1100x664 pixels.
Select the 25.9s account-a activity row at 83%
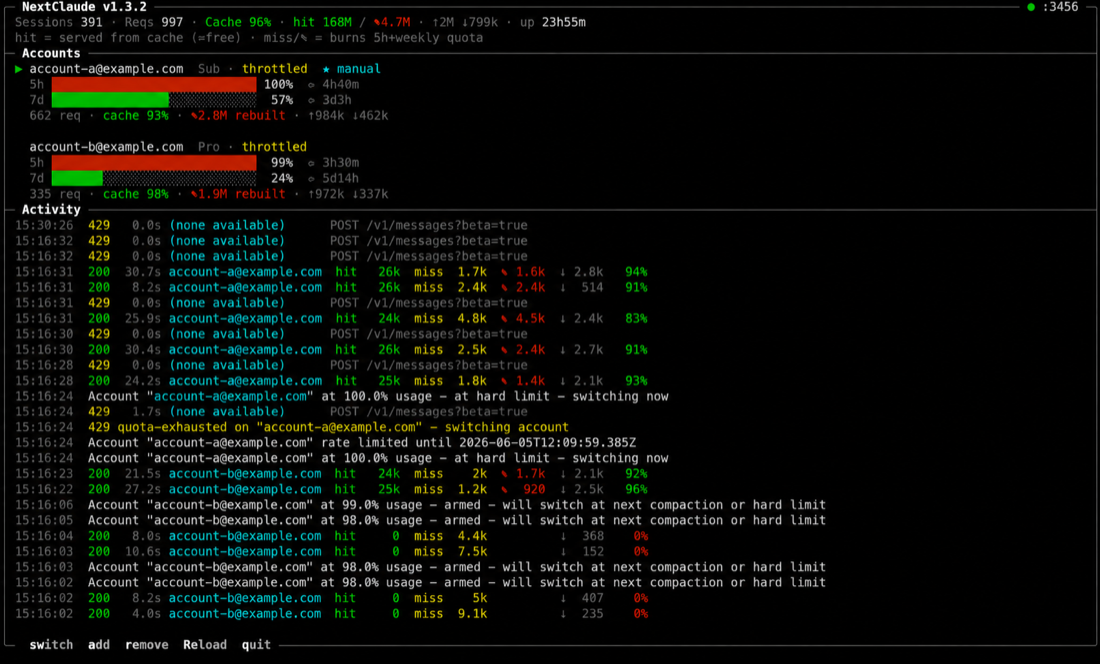[331, 318]
